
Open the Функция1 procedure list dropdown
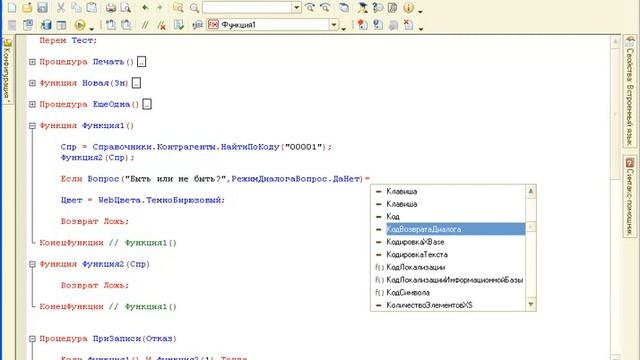click(x=334, y=25)
